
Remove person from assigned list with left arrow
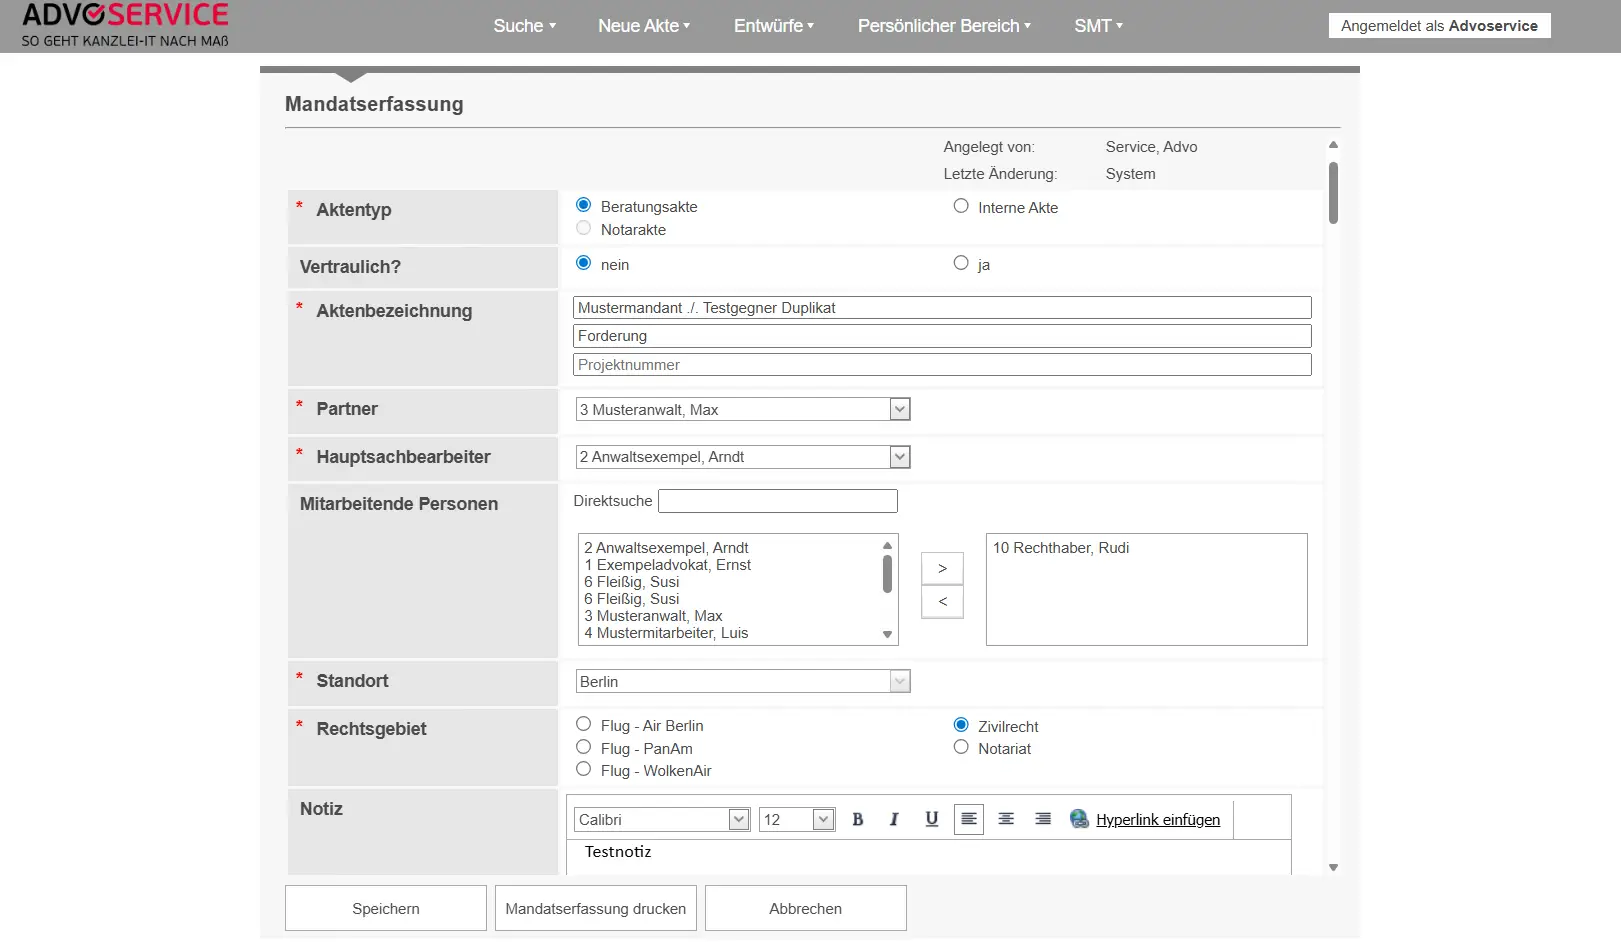tap(942, 602)
